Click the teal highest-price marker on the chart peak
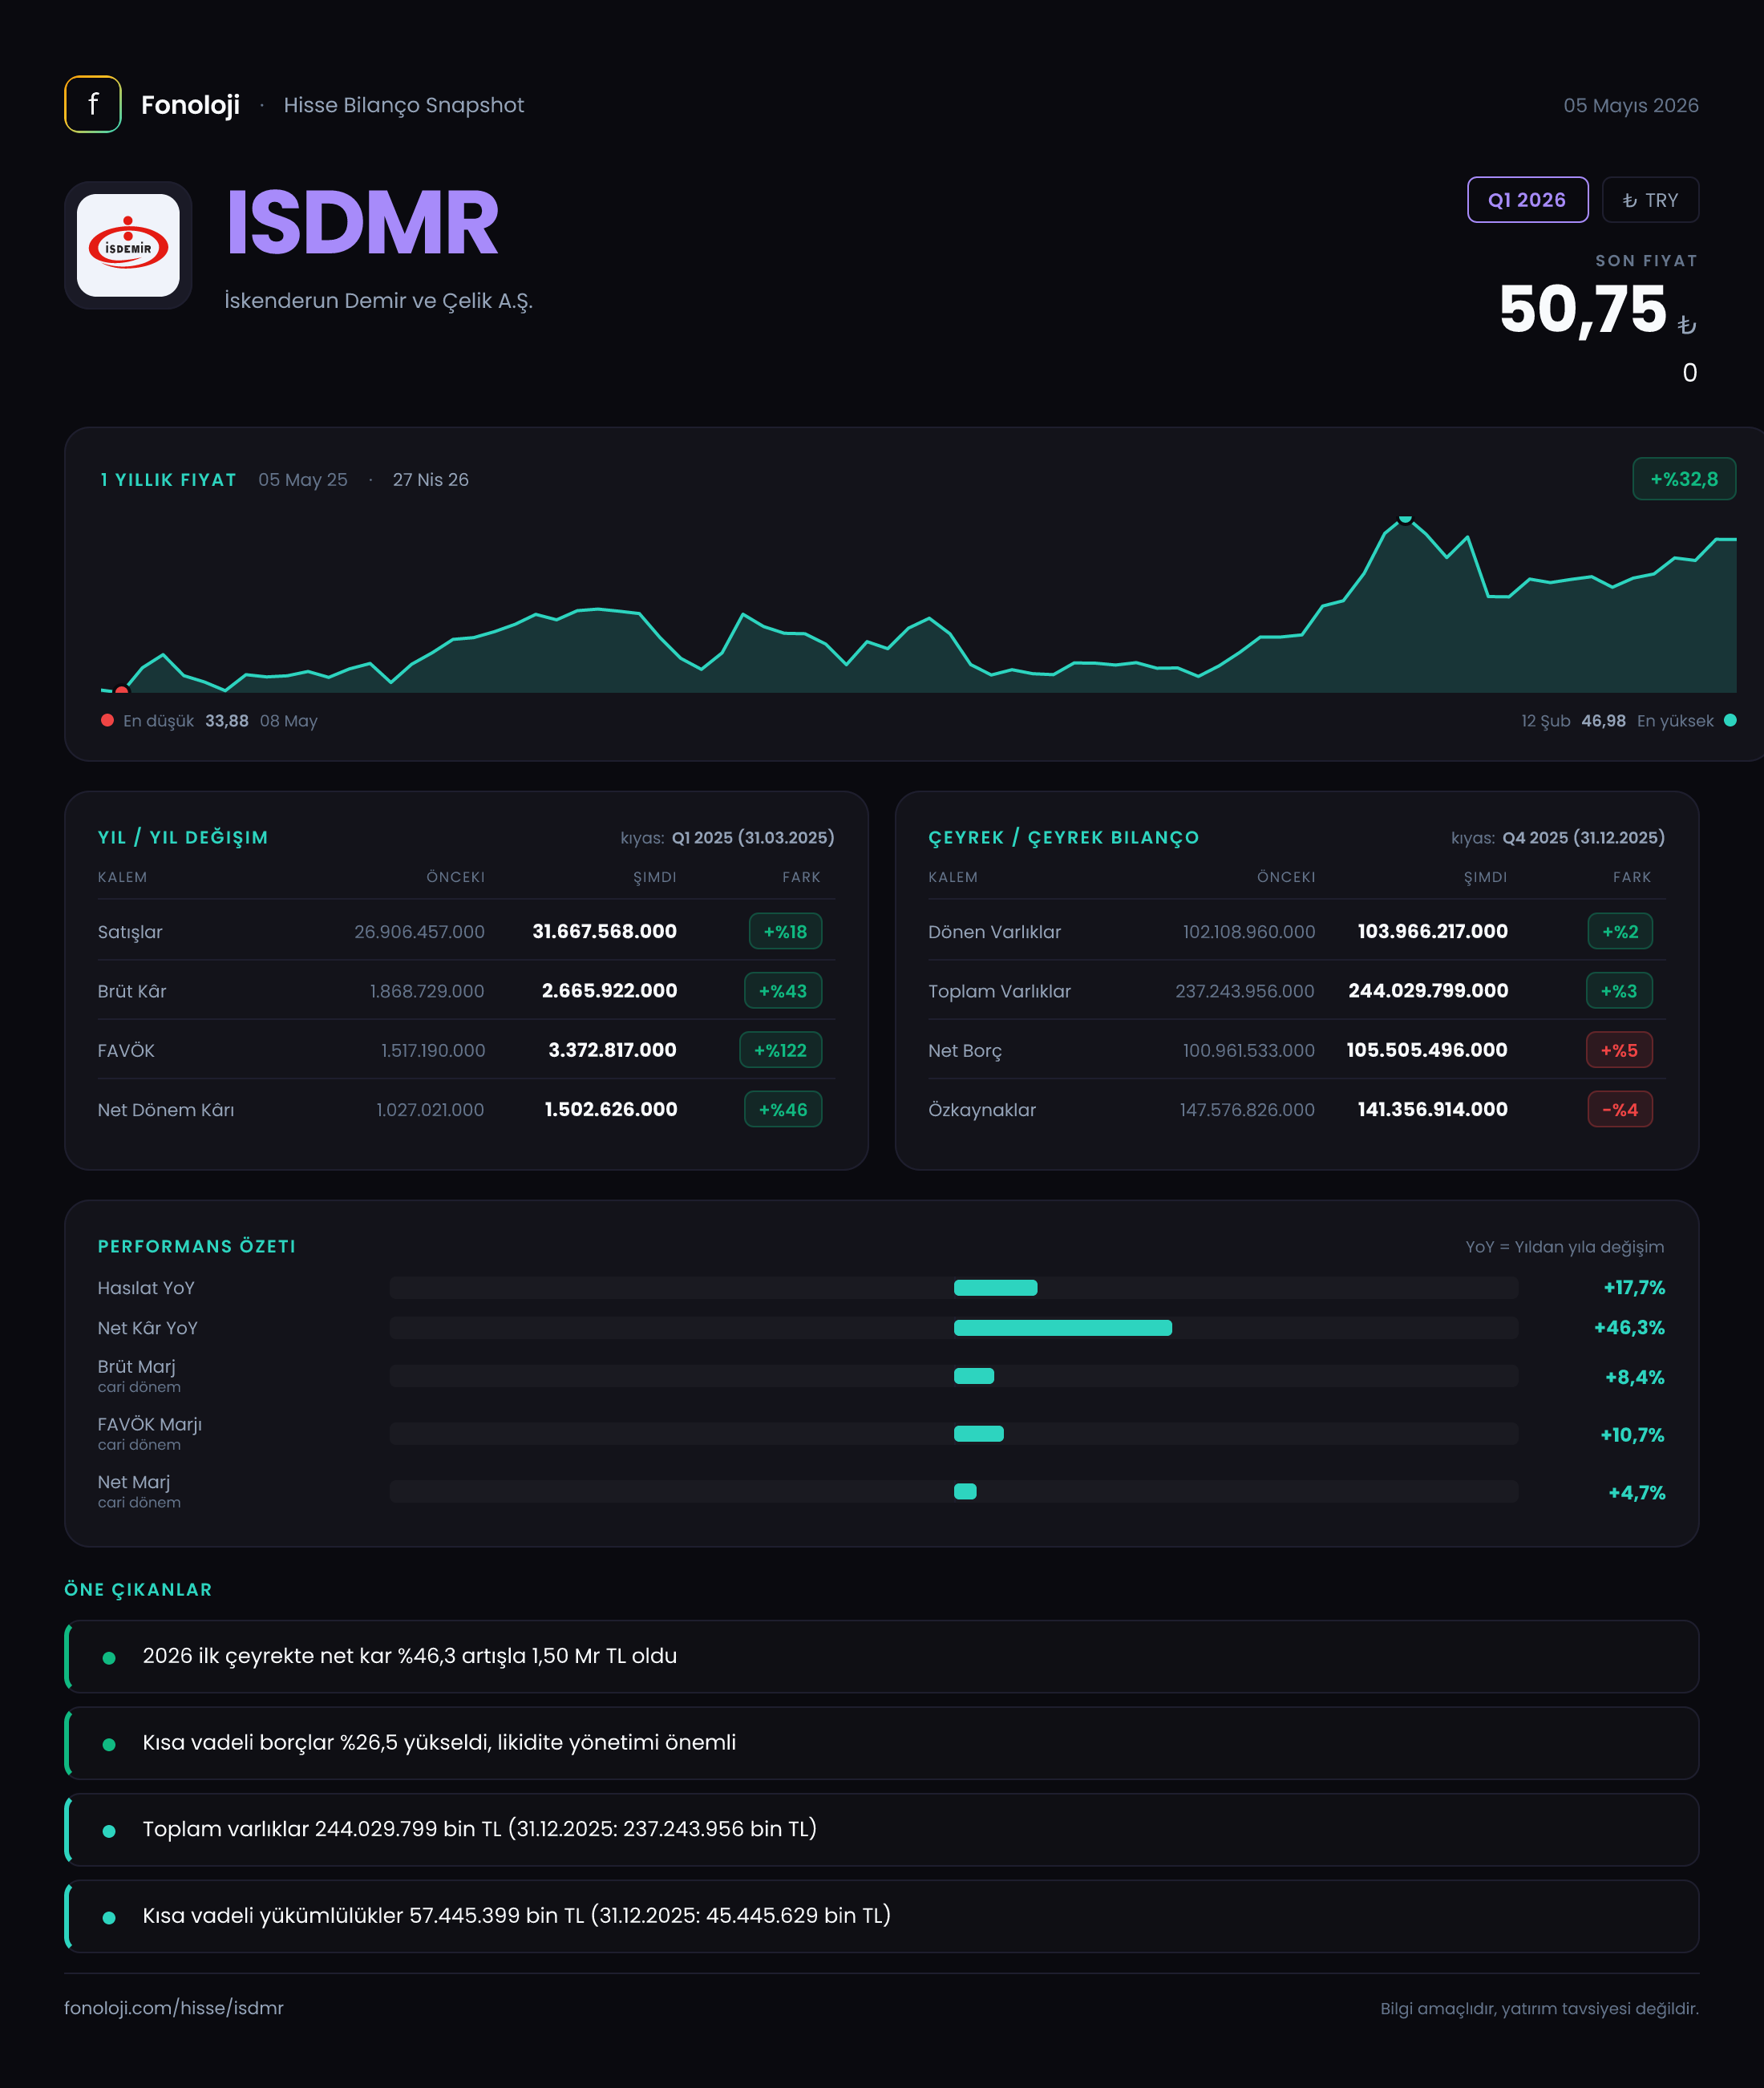Screen dimensions: 1764x2088 (1405, 519)
